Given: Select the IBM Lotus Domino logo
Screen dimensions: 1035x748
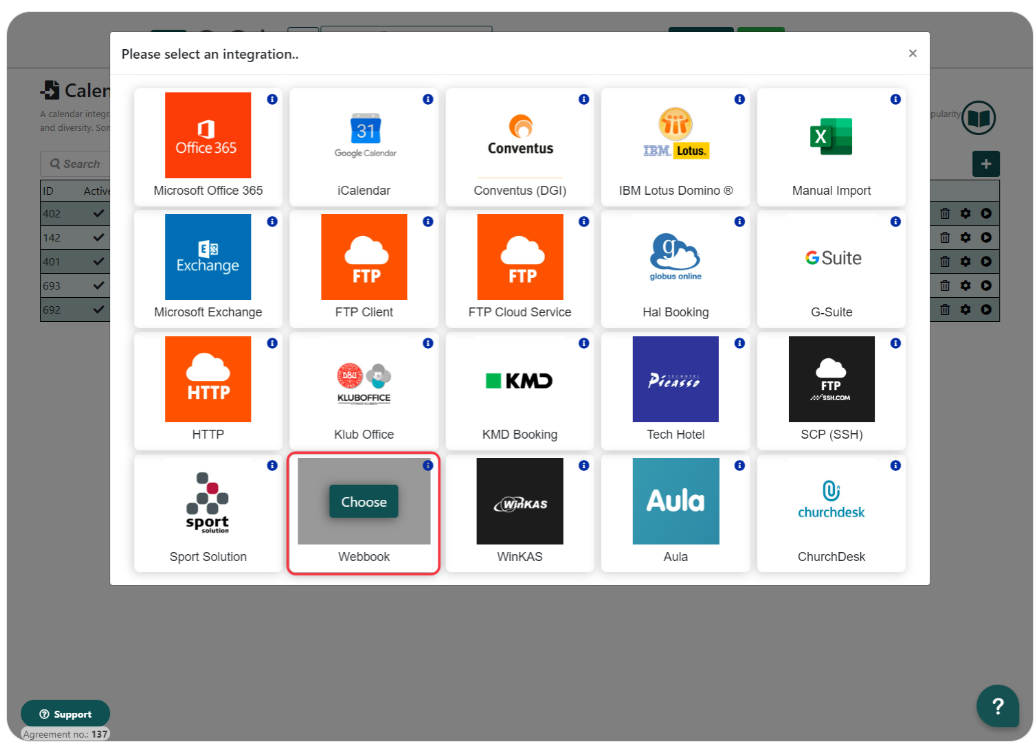Looking at the screenshot, I should click(x=676, y=134).
